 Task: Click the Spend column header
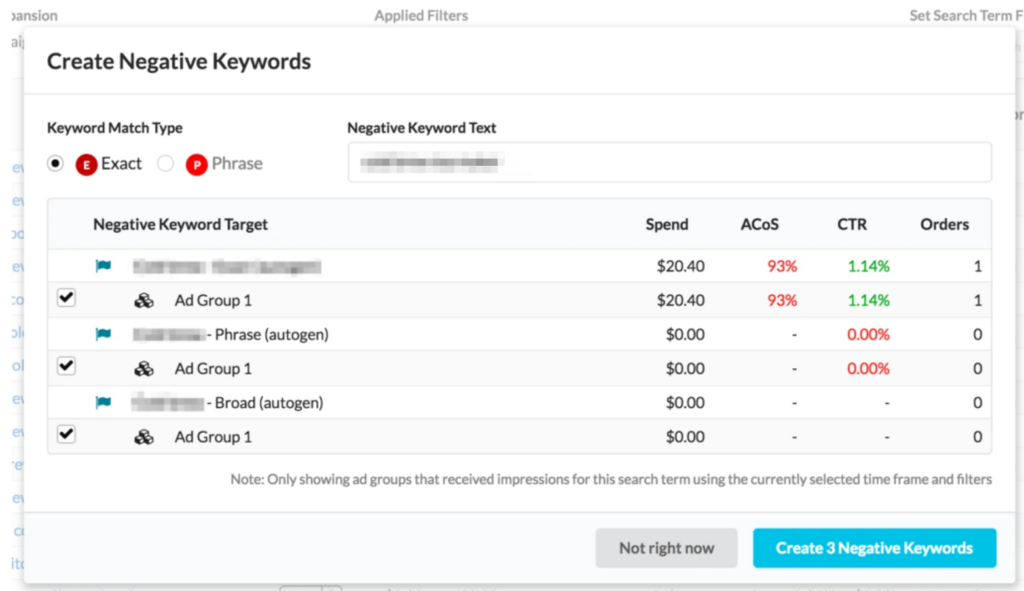click(x=667, y=224)
